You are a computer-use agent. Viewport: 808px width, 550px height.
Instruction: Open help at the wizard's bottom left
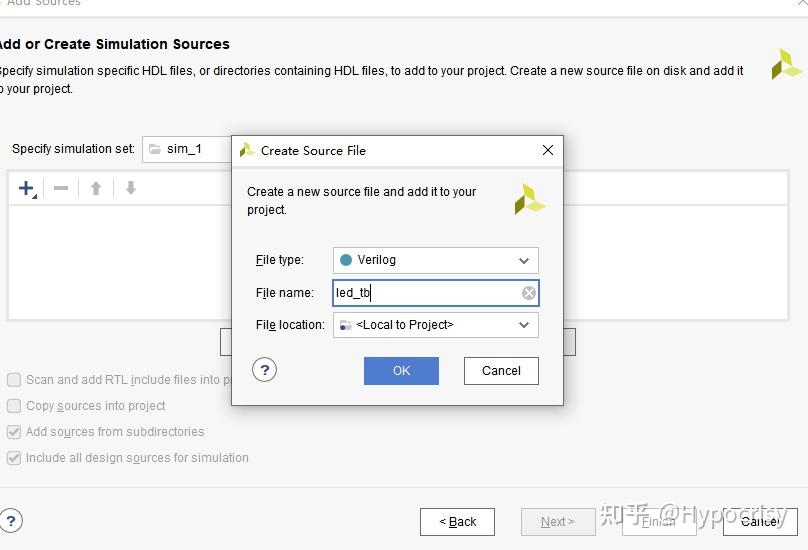(x=11, y=520)
